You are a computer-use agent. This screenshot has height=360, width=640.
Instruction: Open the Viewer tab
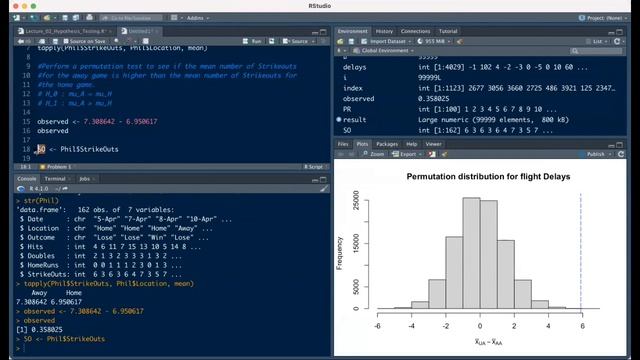pos(433,144)
